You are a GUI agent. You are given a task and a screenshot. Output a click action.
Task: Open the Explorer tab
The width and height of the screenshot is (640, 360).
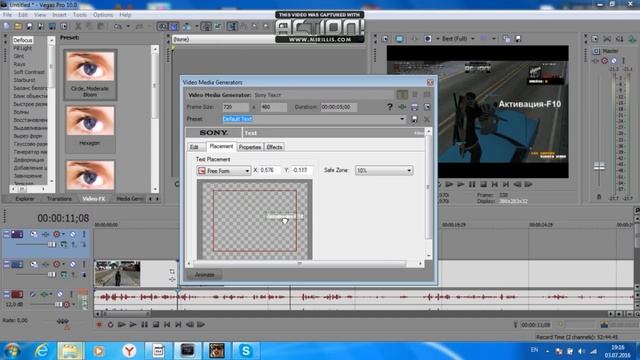(x=25, y=199)
